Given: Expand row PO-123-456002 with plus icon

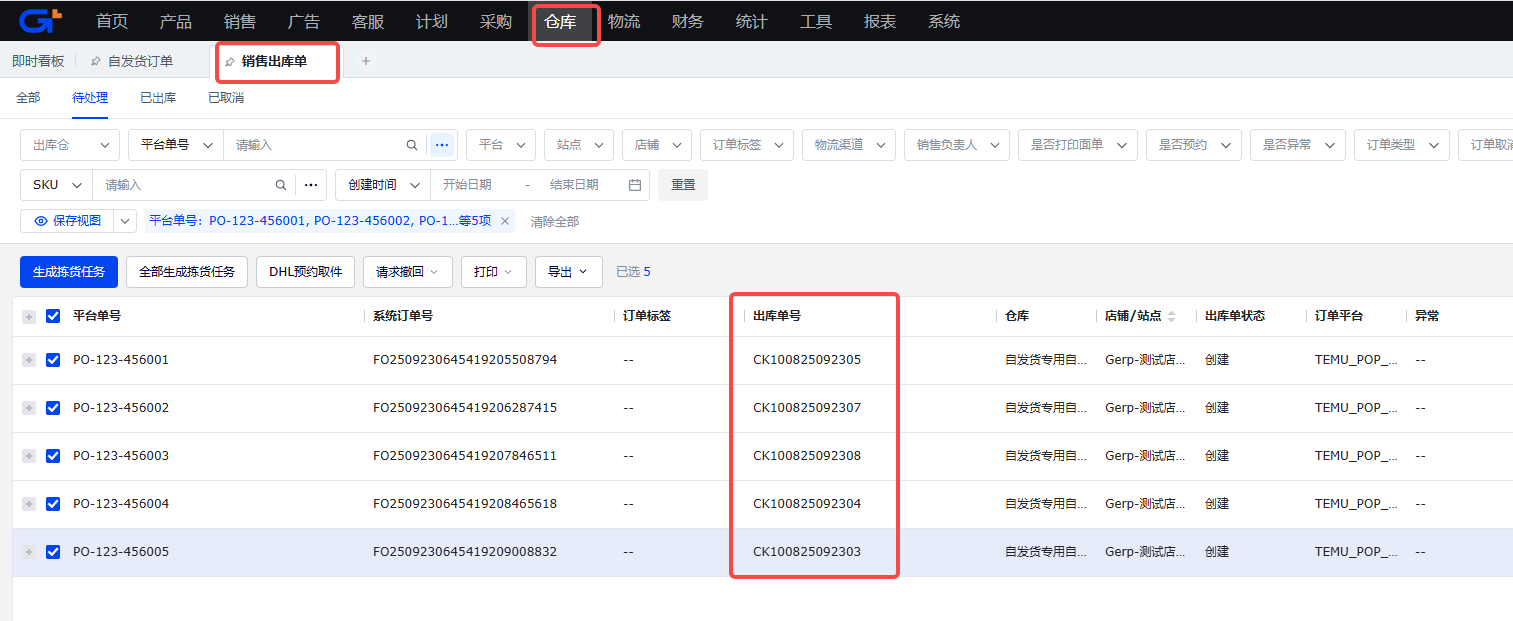Looking at the screenshot, I should click(x=29, y=408).
